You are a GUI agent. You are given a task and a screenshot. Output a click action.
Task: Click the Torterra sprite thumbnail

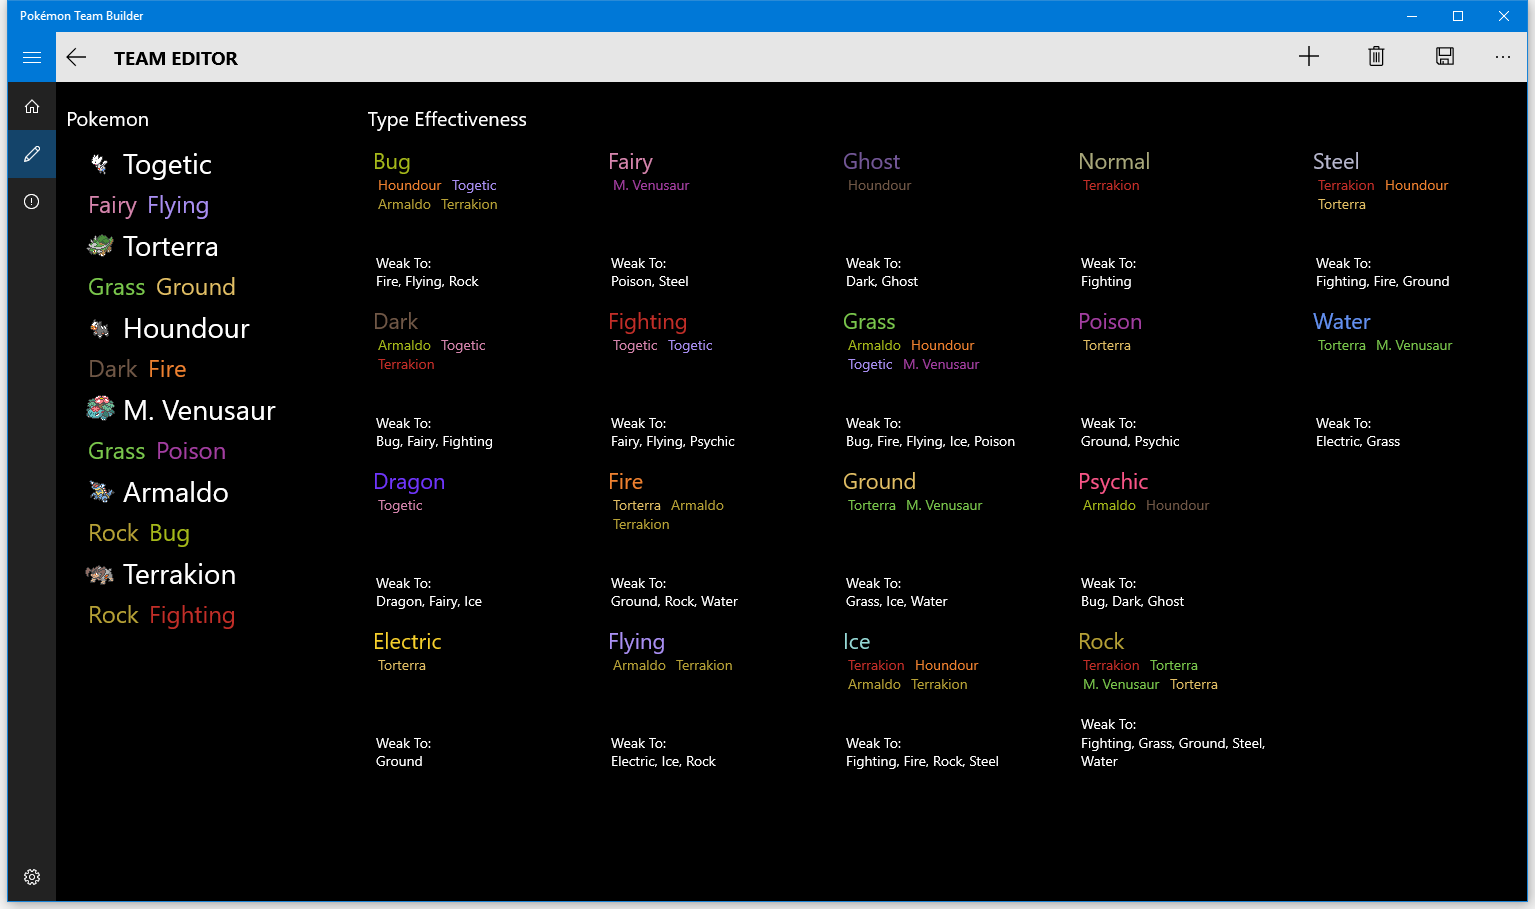[x=99, y=245]
